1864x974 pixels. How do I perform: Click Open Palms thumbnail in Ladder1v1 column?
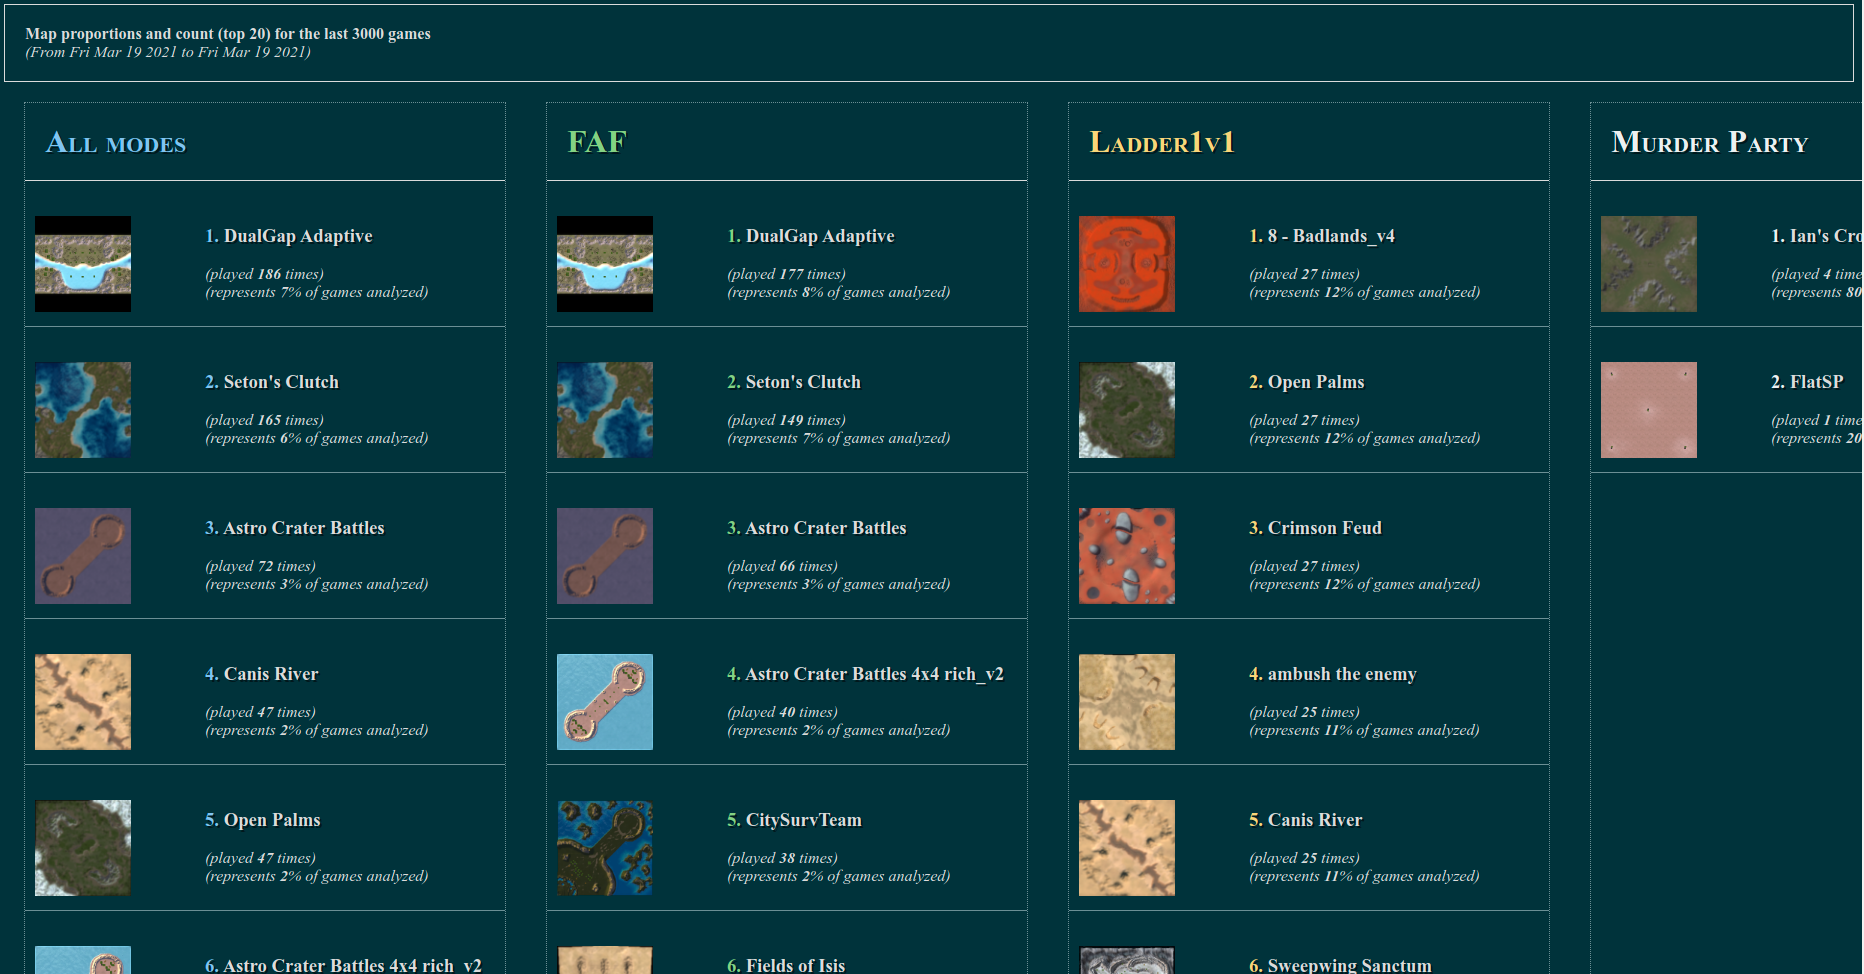pyautogui.click(x=1127, y=410)
